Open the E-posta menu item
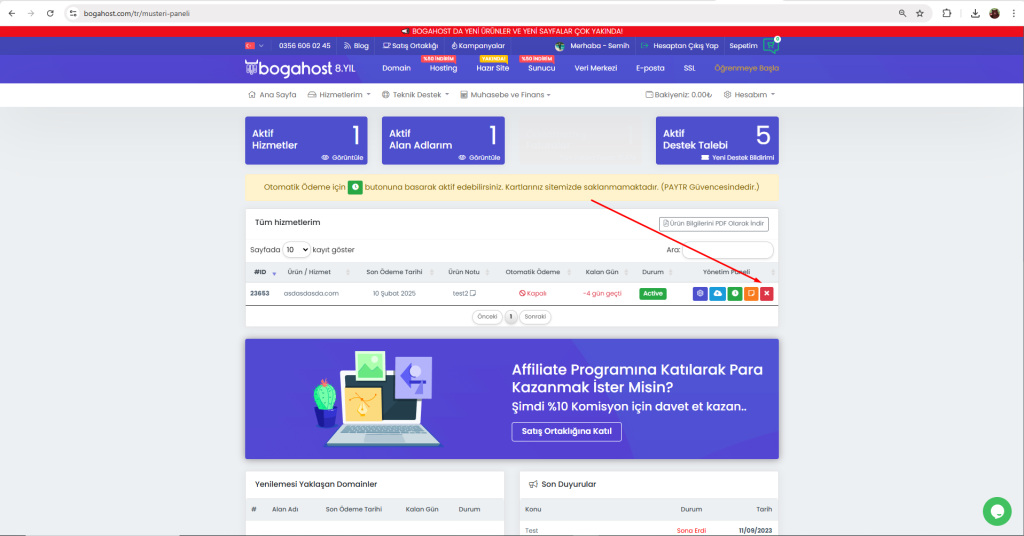The width and height of the screenshot is (1024, 536). [650, 68]
